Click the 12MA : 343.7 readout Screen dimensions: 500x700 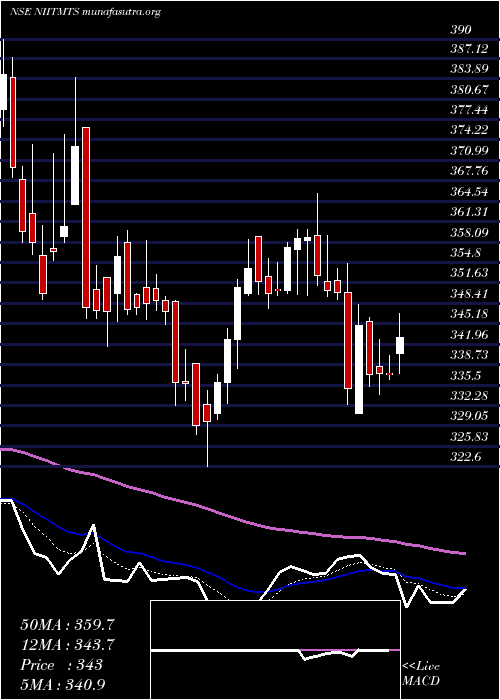[x=68, y=645]
